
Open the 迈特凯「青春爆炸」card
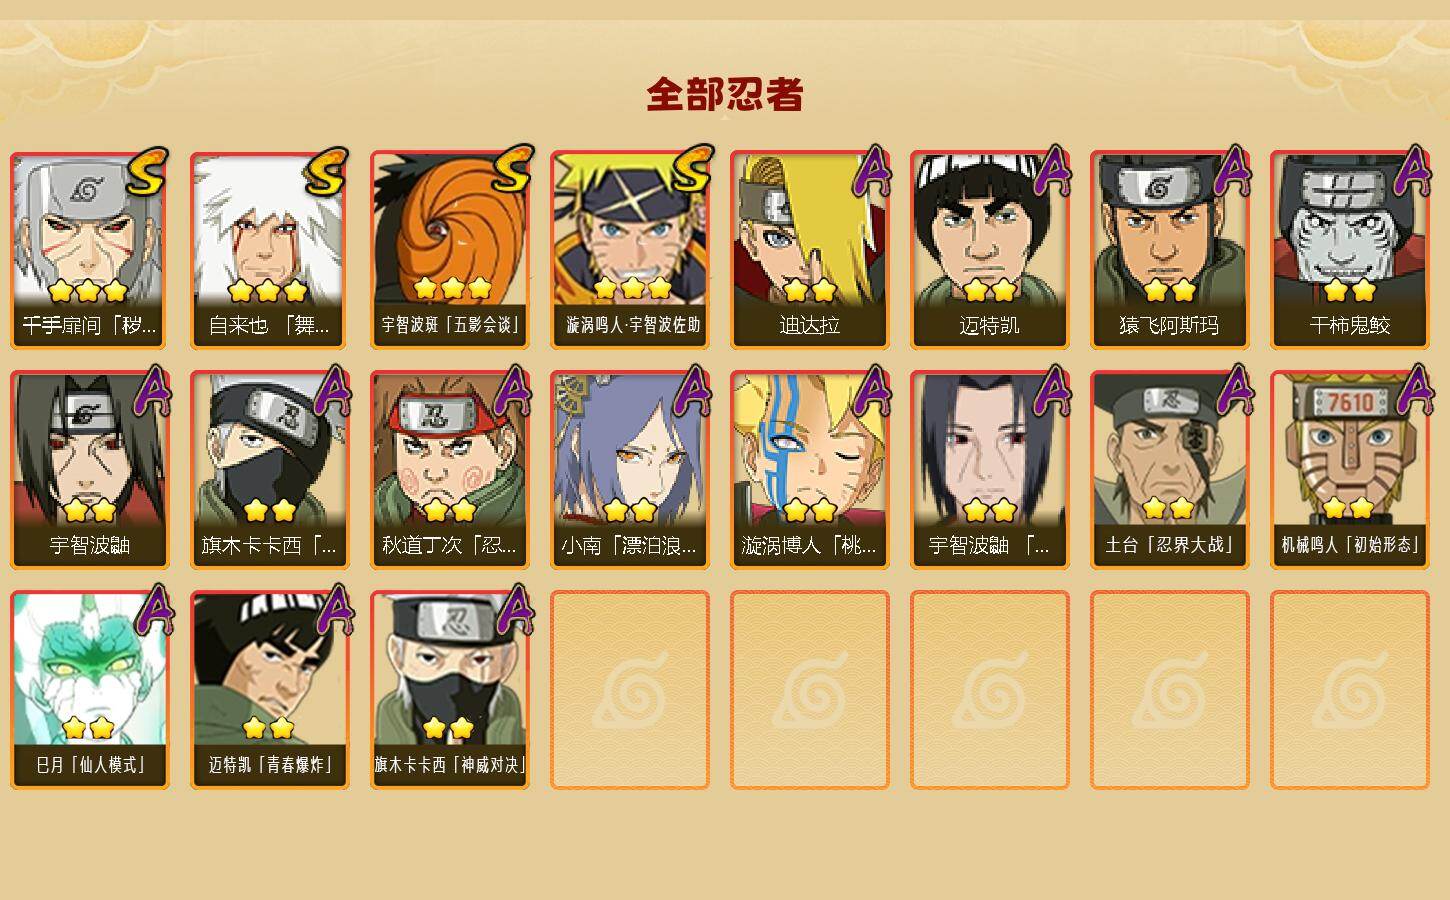pos(270,690)
